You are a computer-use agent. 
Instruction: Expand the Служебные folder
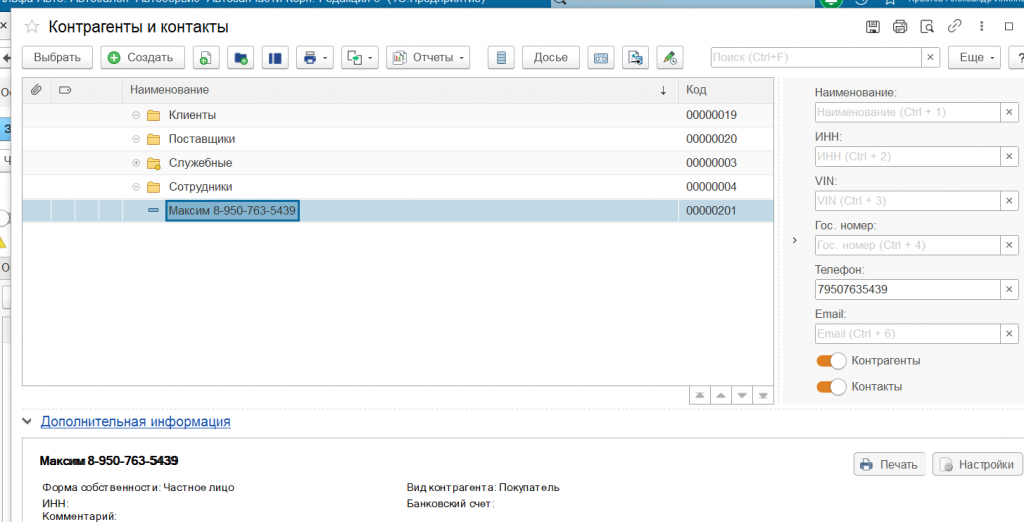point(136,163)
